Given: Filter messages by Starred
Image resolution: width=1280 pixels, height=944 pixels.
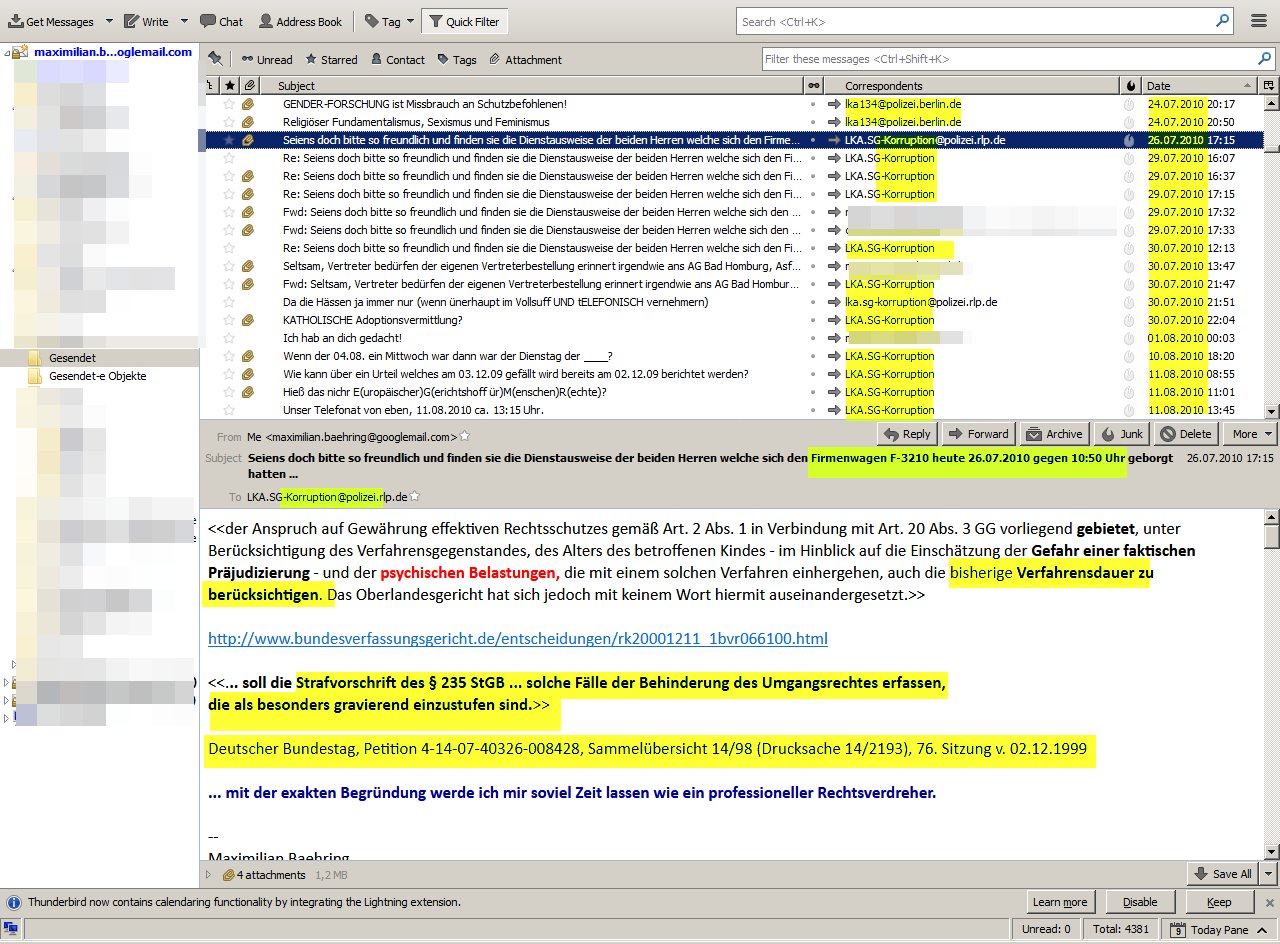Looking at the screenshot, I should (331, 60).
